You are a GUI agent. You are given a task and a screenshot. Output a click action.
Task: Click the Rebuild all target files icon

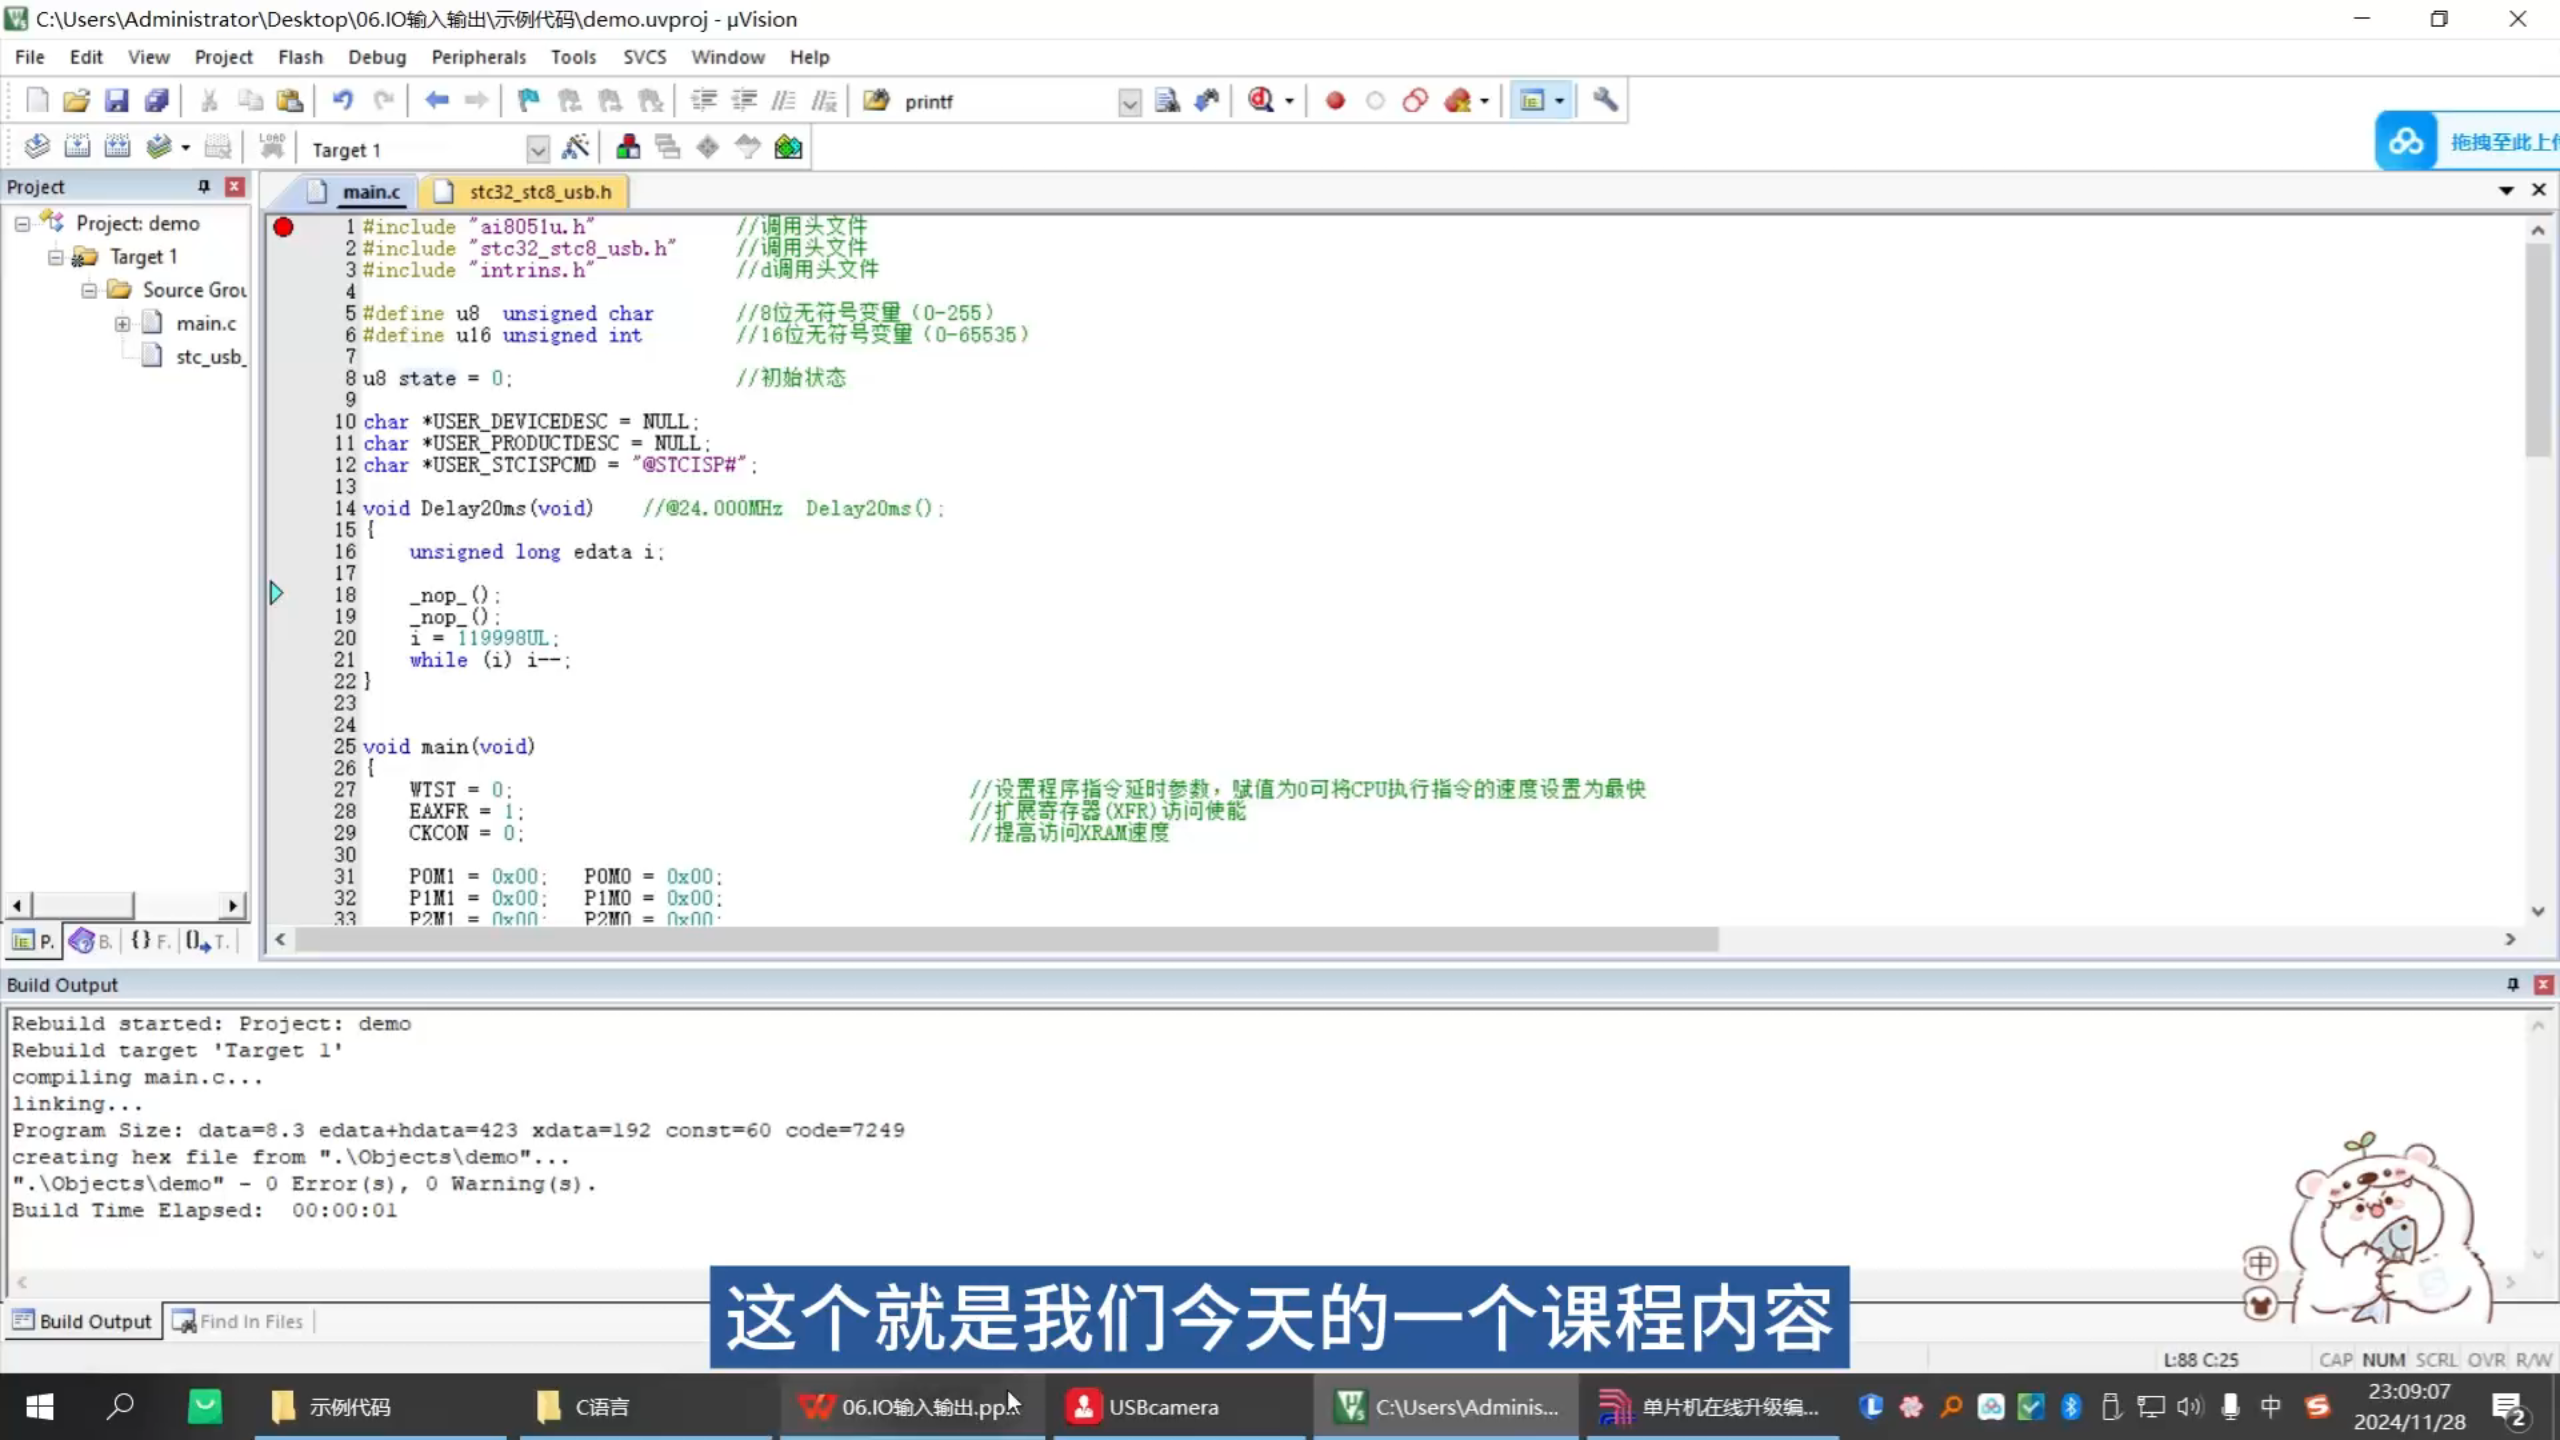click(x=117, y=147)
